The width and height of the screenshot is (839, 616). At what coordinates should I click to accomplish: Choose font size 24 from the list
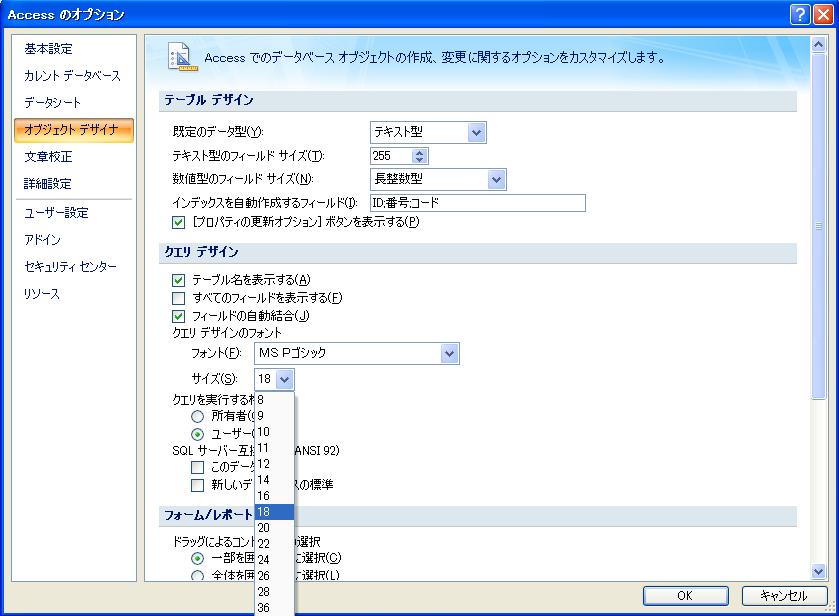point(274,560)
